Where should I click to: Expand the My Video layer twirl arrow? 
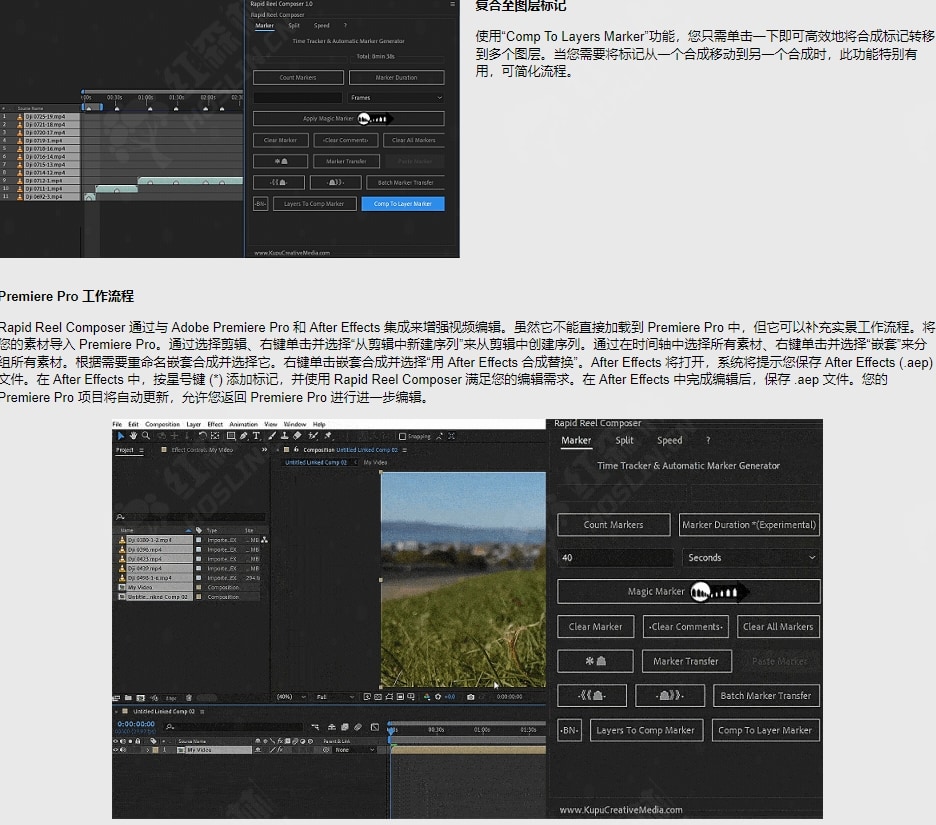pos(147,750)
